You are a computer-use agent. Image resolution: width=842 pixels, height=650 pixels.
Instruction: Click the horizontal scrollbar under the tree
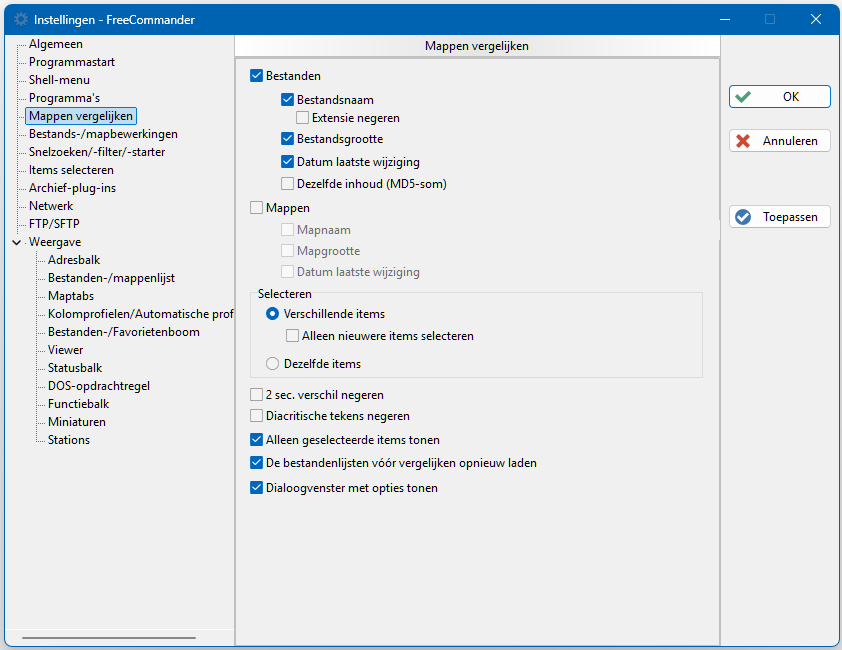[109, 638]
